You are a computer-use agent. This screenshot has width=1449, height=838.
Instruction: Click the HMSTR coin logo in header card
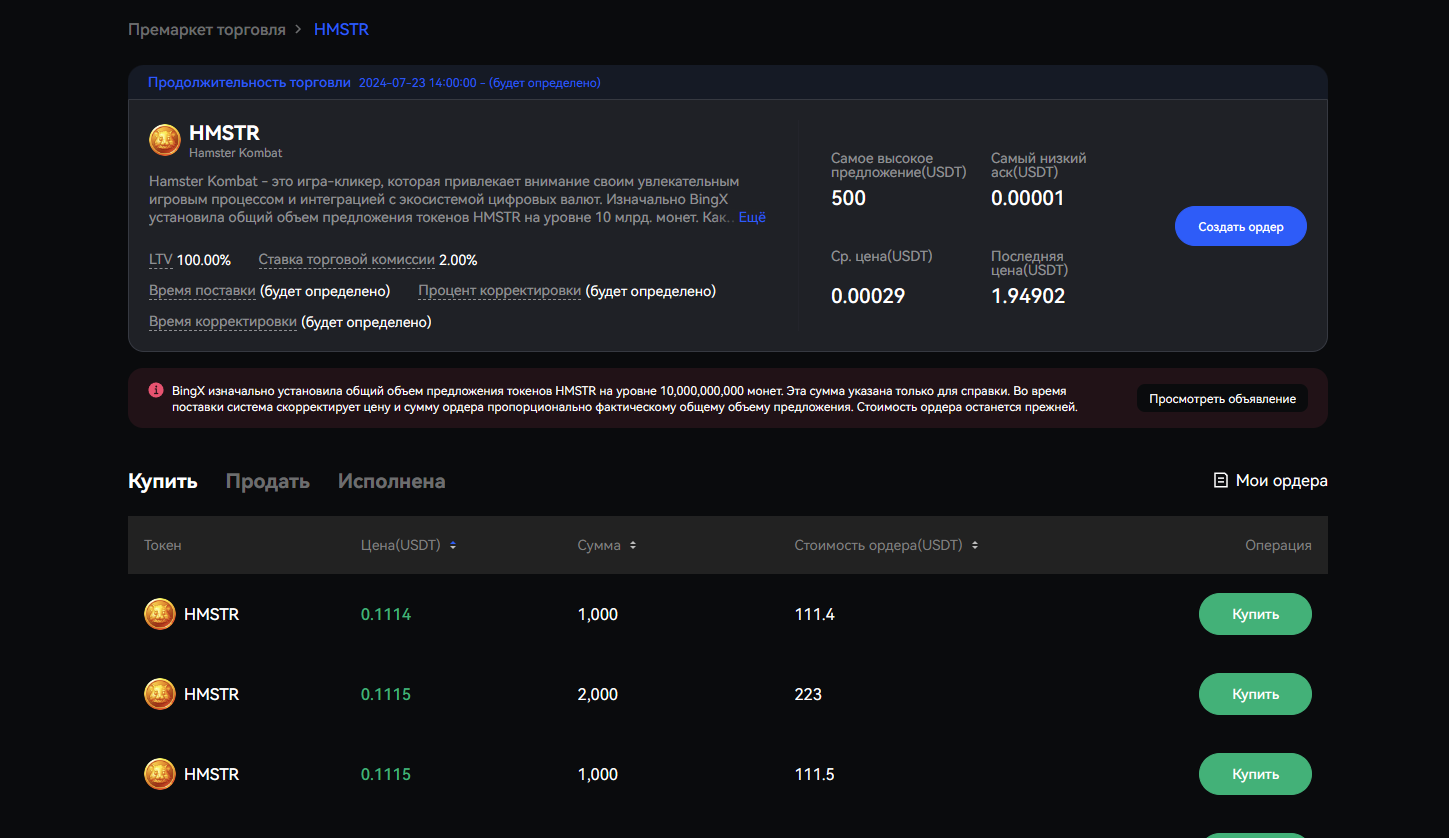tap(165, 140)
